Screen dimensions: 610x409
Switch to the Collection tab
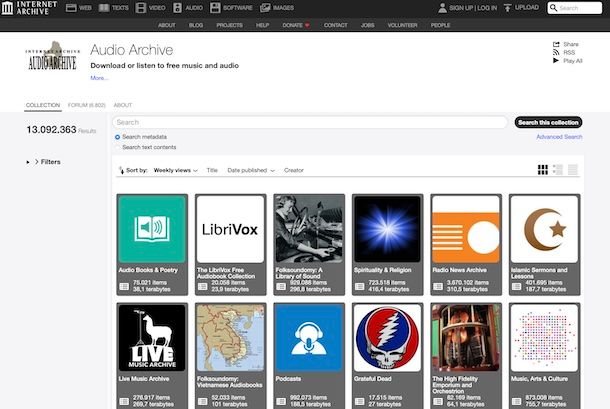[x=43, y=105]
